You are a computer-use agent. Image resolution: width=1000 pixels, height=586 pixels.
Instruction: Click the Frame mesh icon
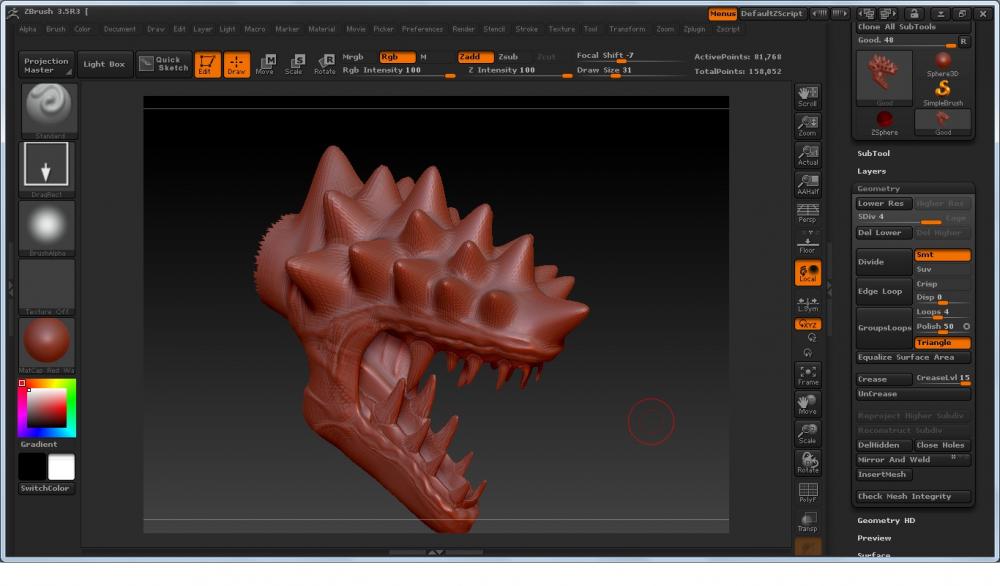pos(807,375)
